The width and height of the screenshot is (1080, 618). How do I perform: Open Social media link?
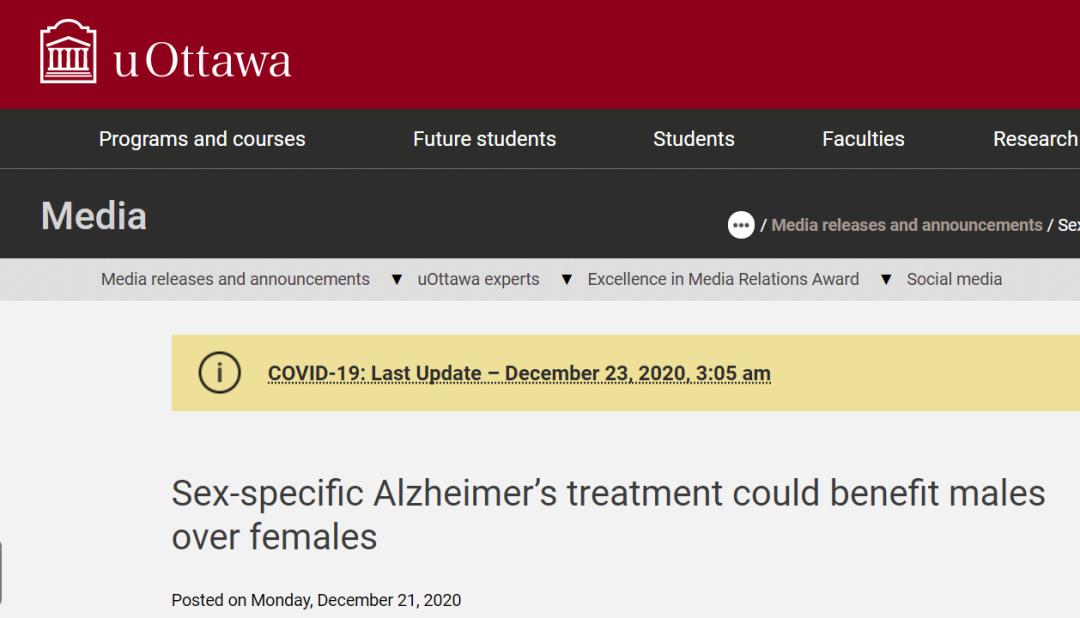(954, 280)
